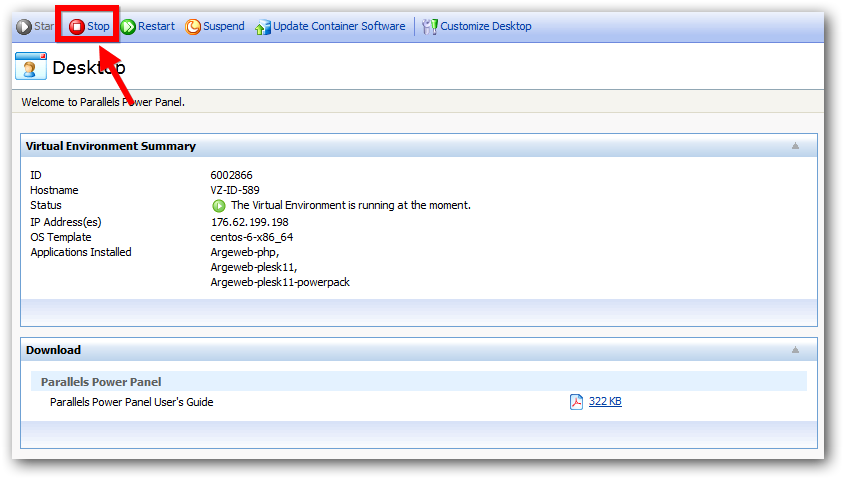The height and width of the screenshot is (479, 844).
Task: Click the PDF icon for the User's Guide
Action: tap(576, 401)
